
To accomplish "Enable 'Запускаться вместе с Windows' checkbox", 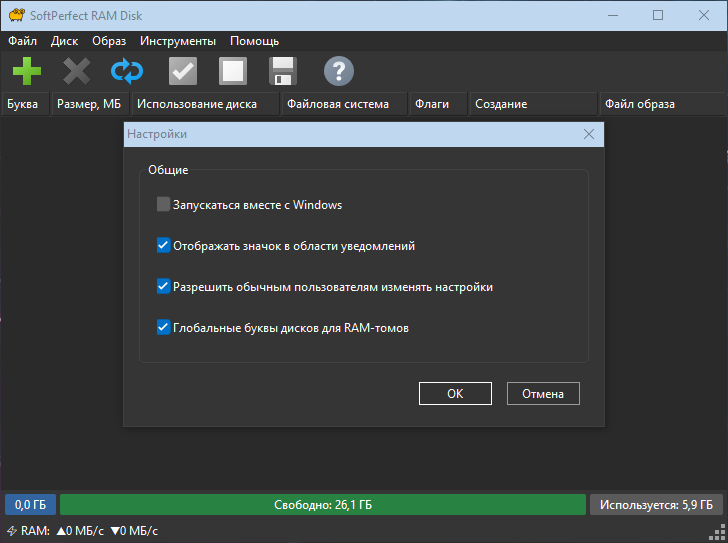I will click(164, 205).
